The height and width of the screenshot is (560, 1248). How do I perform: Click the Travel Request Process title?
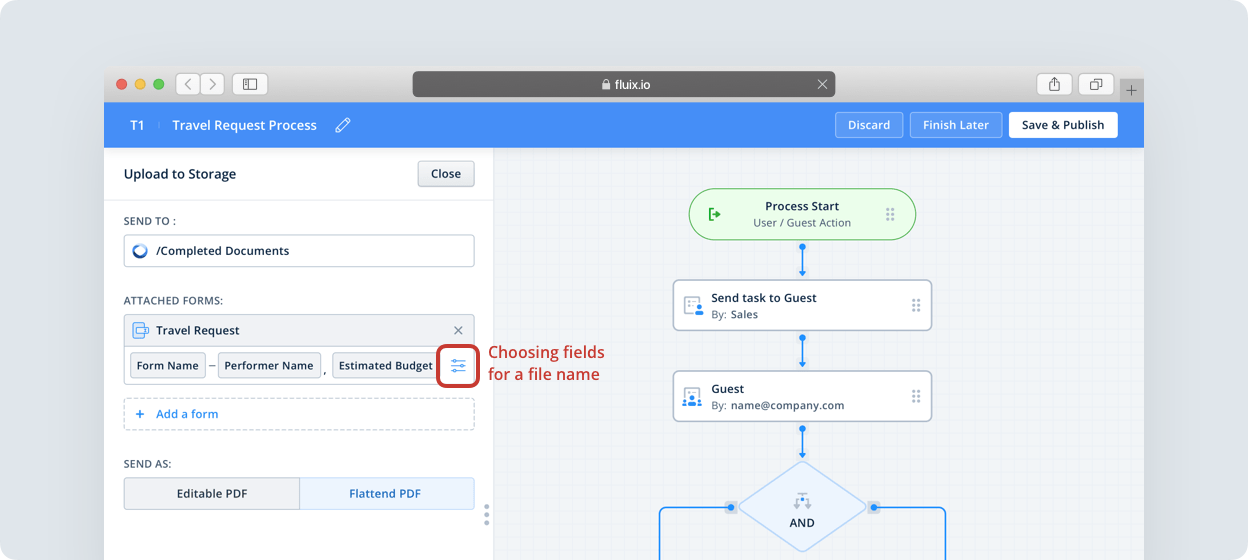coord(244,125)
